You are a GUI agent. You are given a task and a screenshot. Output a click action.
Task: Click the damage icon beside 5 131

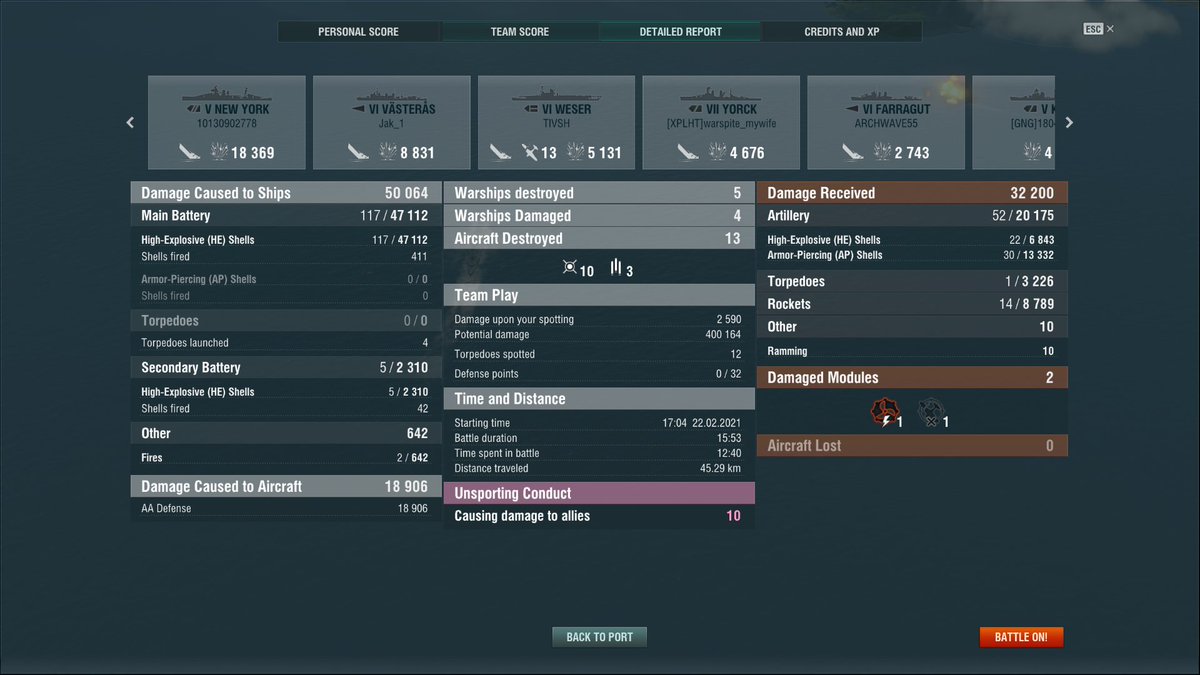576,152
